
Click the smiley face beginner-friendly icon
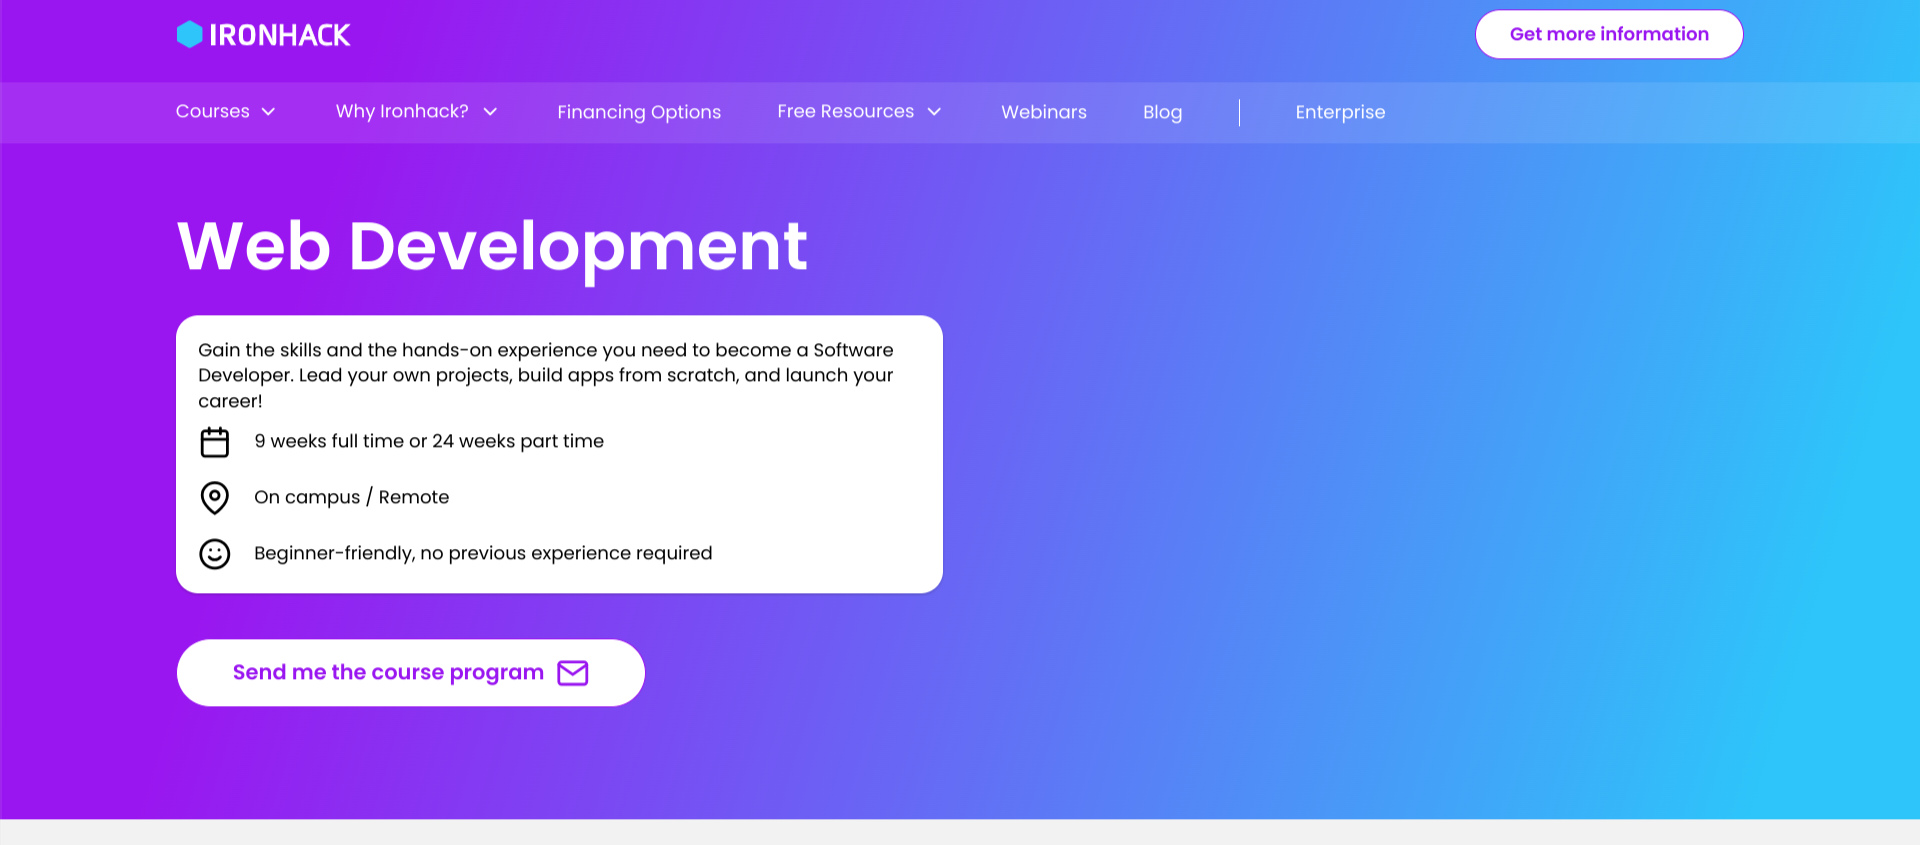tap(215, 553)
